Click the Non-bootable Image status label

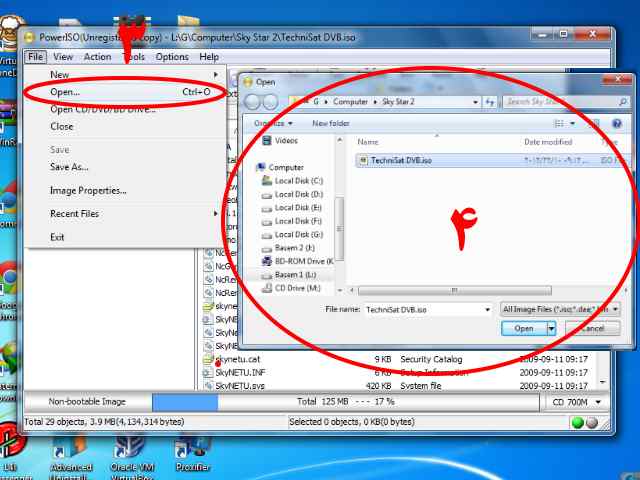87,402
